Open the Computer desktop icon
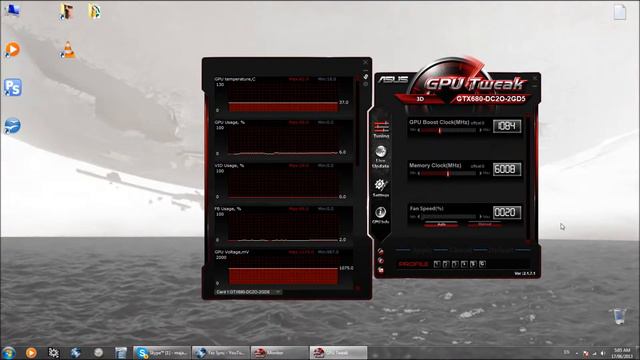Image resolution: width=640 pixels, height=360 pixels. [12, 11]
